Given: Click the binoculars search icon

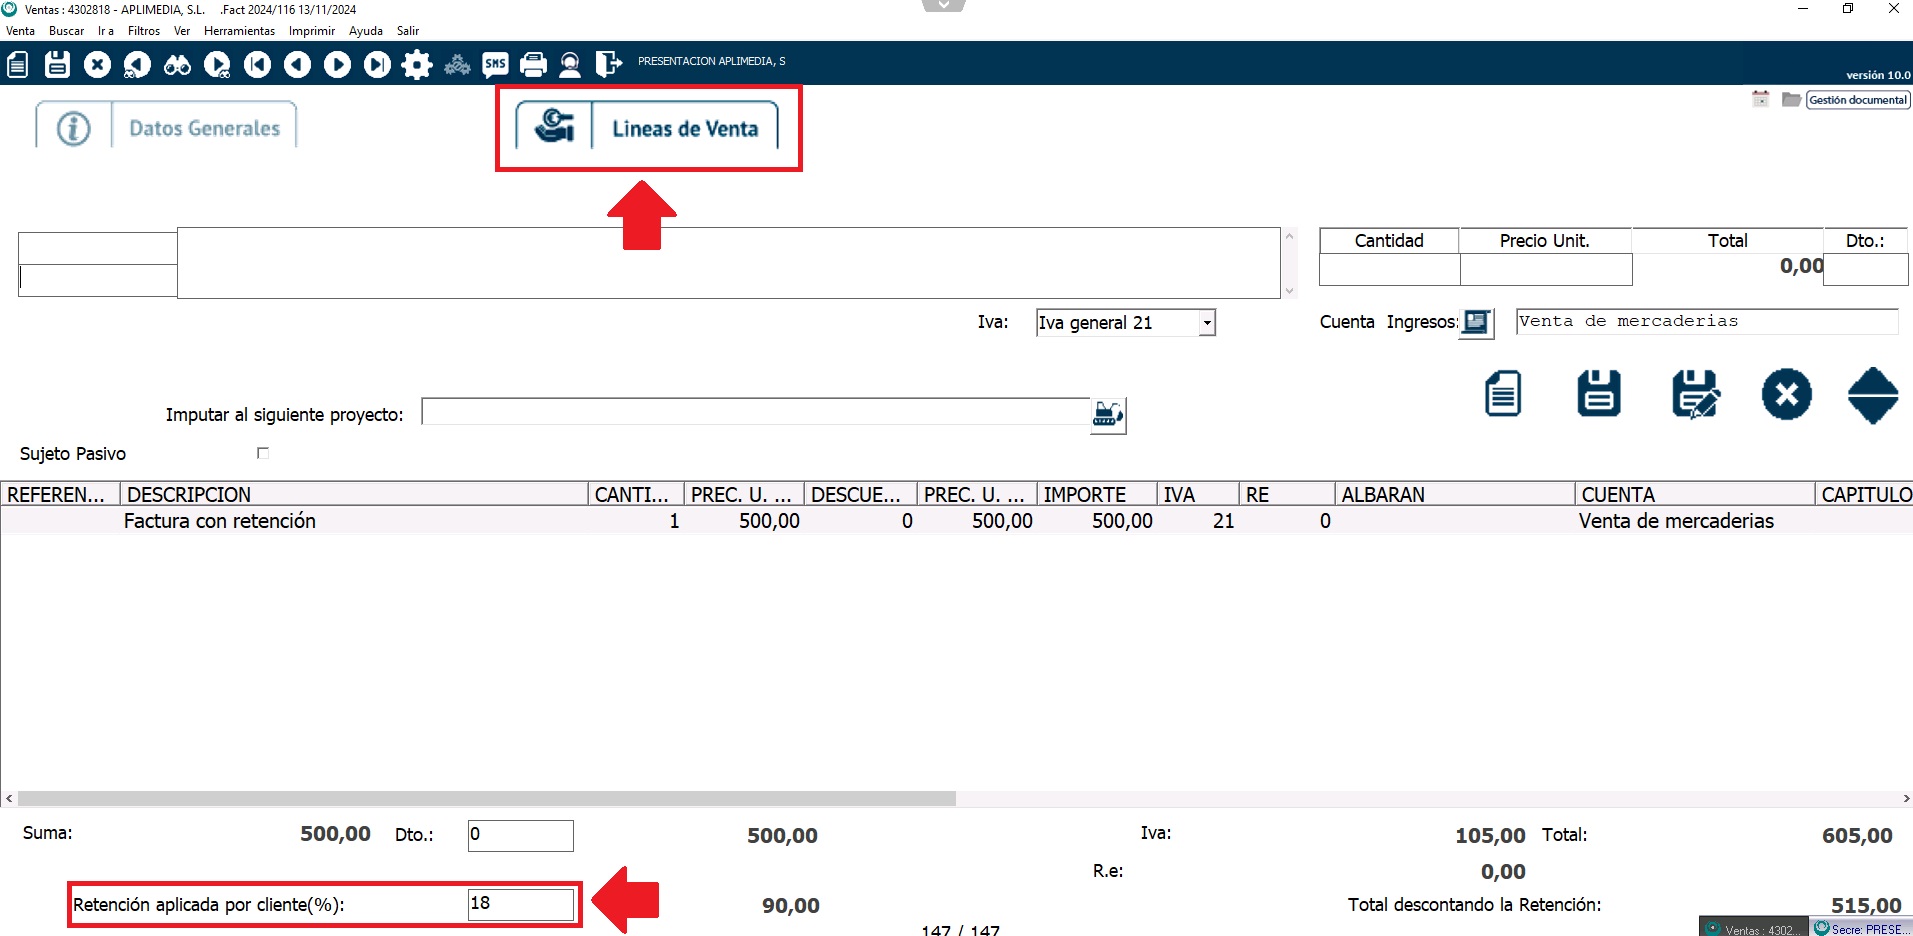Looking at the screenshot, I should pyautogui.click(x=177, y=65).
